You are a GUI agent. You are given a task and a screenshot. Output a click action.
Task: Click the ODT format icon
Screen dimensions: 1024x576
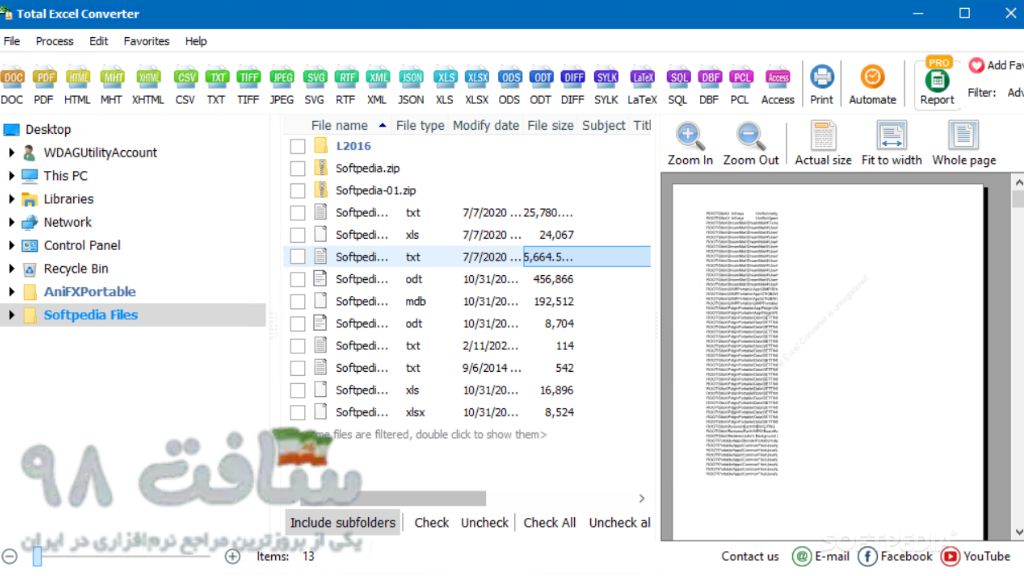coord(541,86)
